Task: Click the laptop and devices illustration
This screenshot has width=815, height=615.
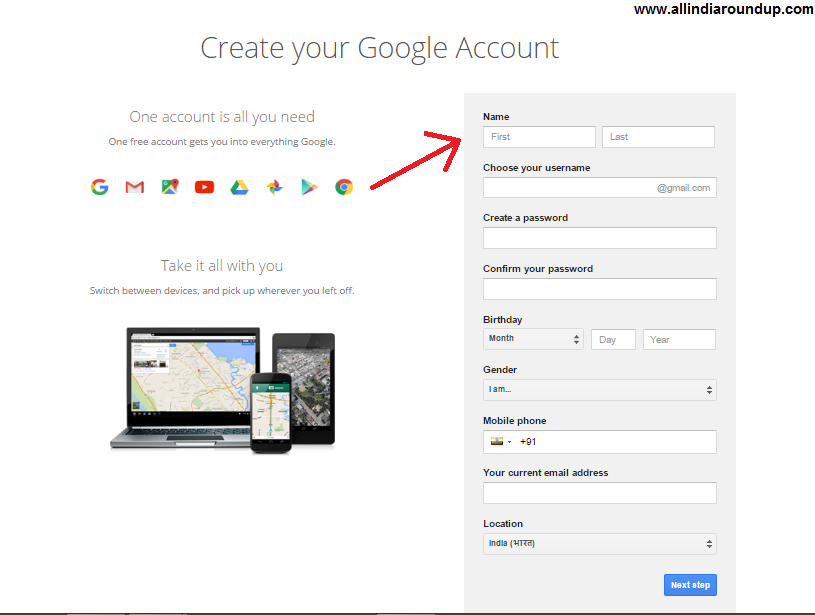Action: click(222, 390)
